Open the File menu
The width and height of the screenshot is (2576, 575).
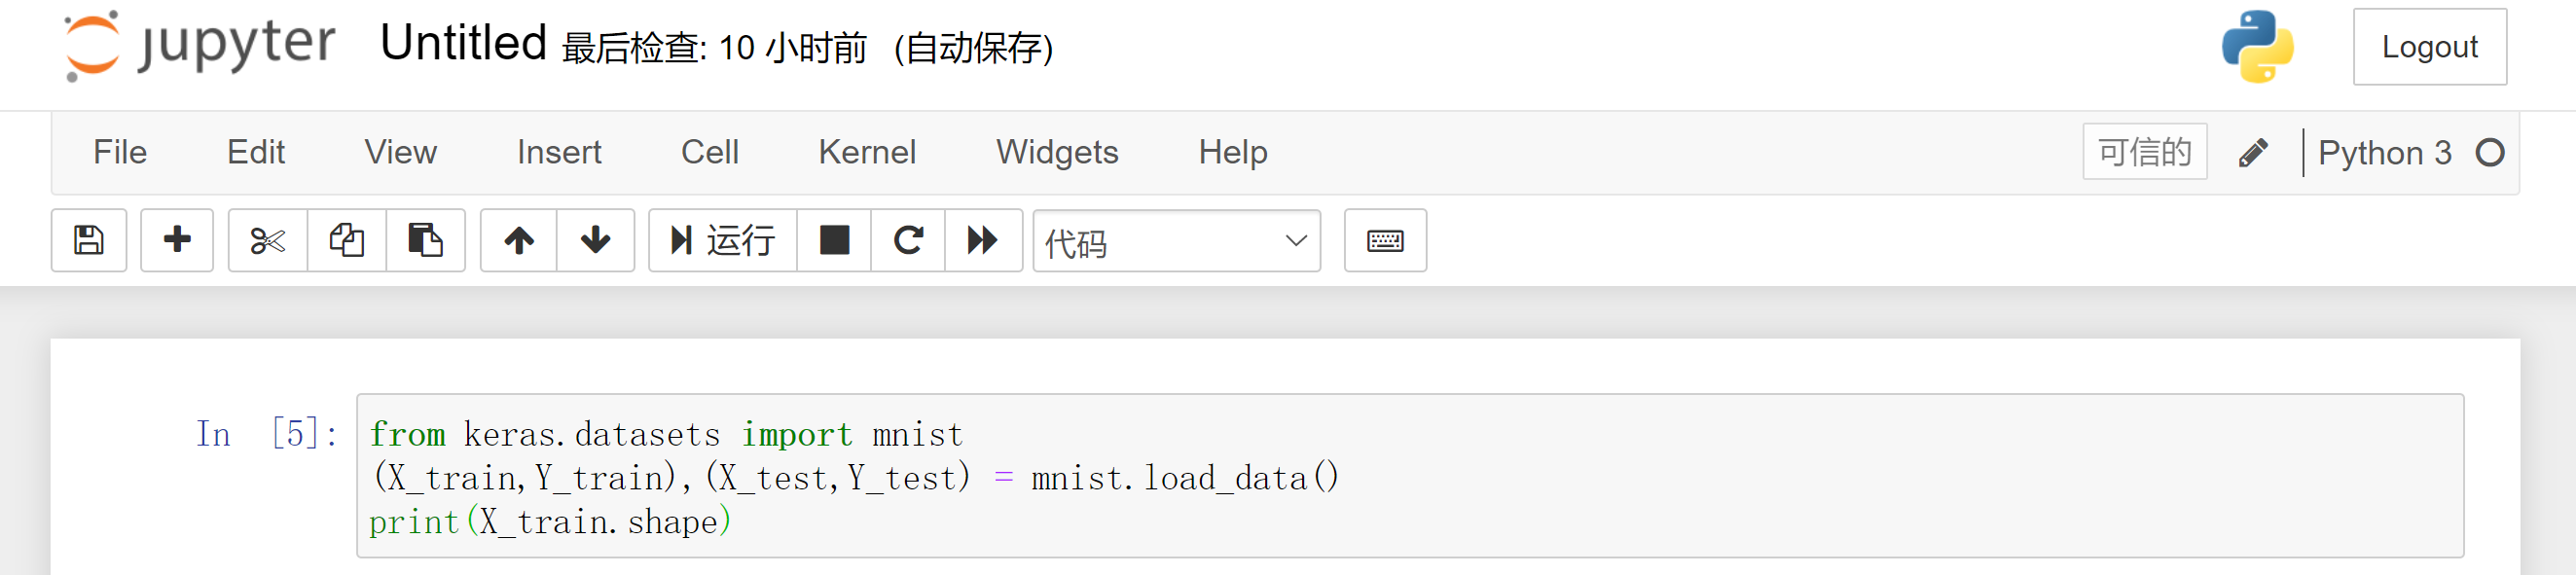tap(120, 152)
